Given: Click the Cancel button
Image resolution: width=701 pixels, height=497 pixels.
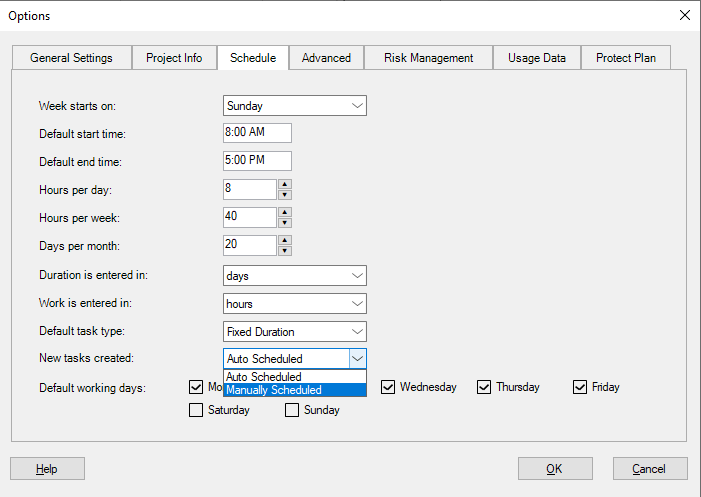Looking at the screenshot, I should [648, 469].
